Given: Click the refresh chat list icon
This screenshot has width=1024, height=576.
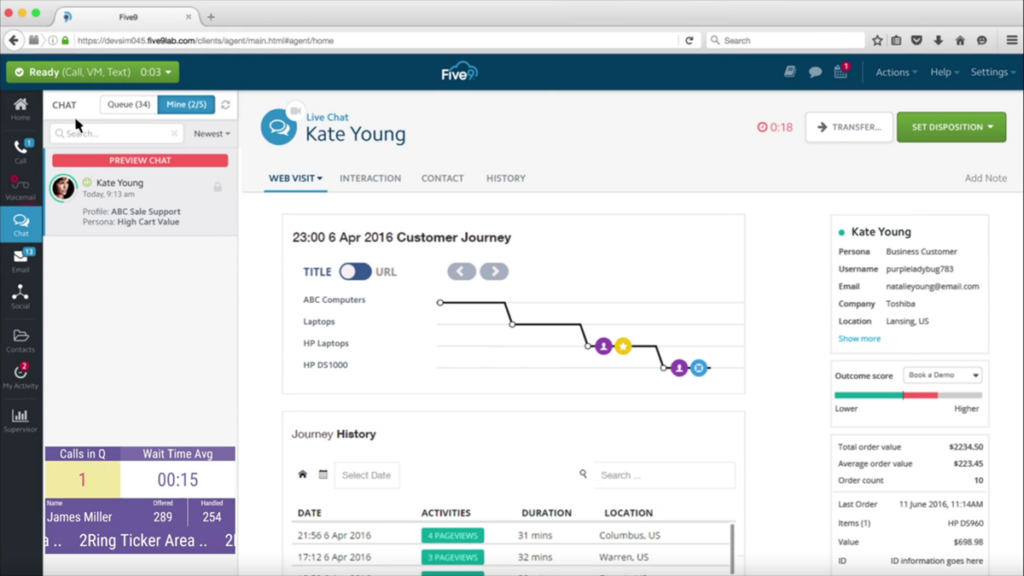Looking at the screenshot, I should tap(226, 105).
